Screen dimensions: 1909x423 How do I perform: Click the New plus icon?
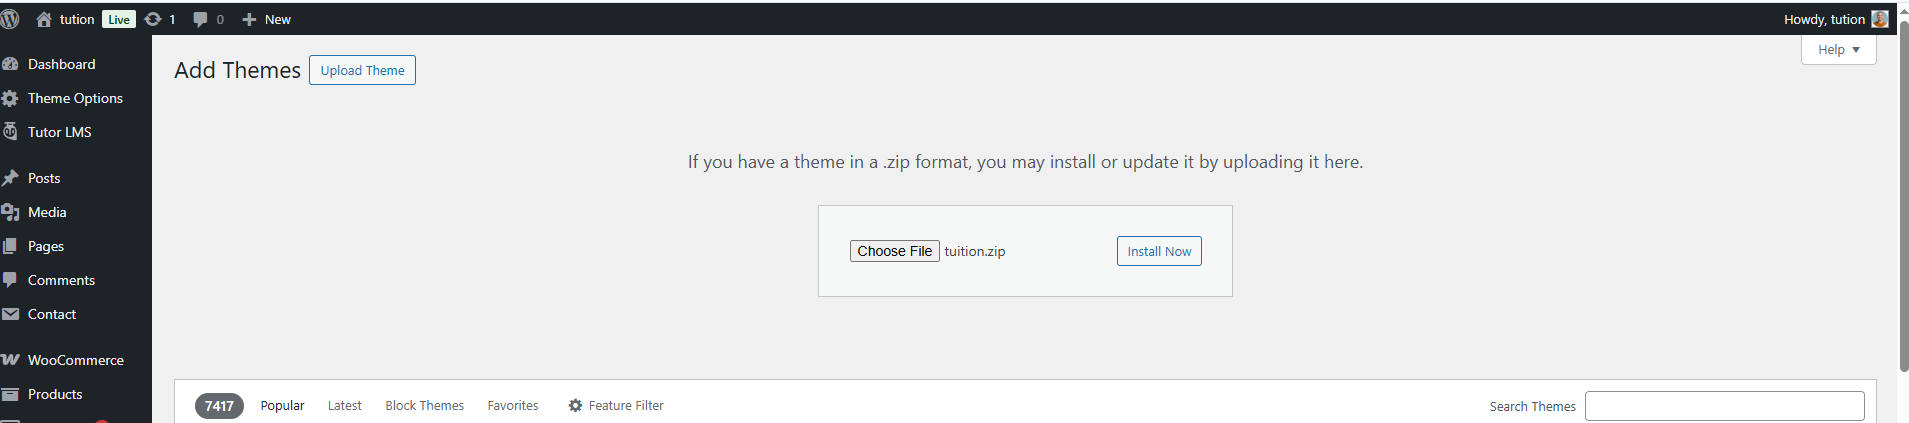coord(250,19)
